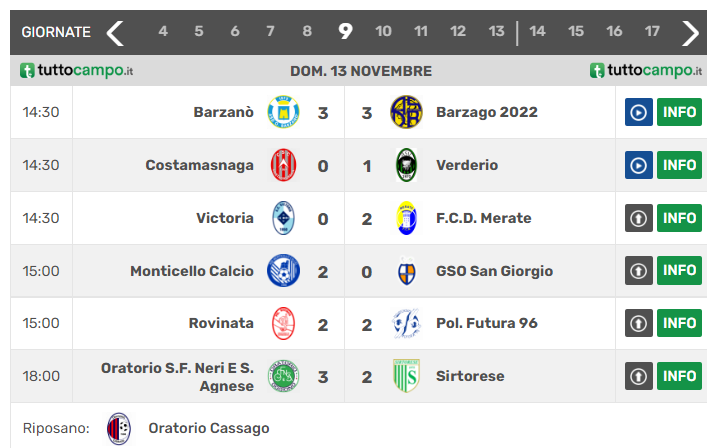
Task: Click upload icon for Victoria match
Action: pos(638,218)
